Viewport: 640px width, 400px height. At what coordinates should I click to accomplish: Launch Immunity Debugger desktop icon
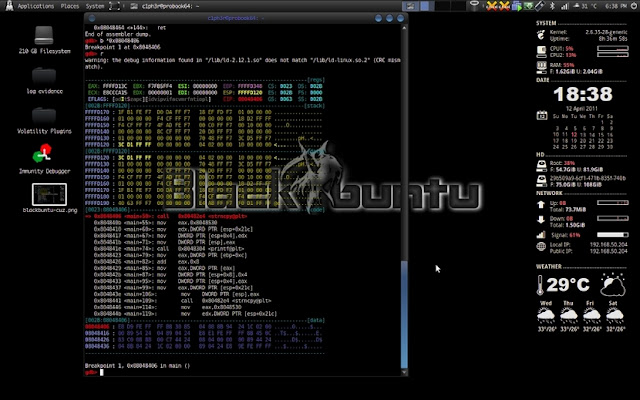44,159
